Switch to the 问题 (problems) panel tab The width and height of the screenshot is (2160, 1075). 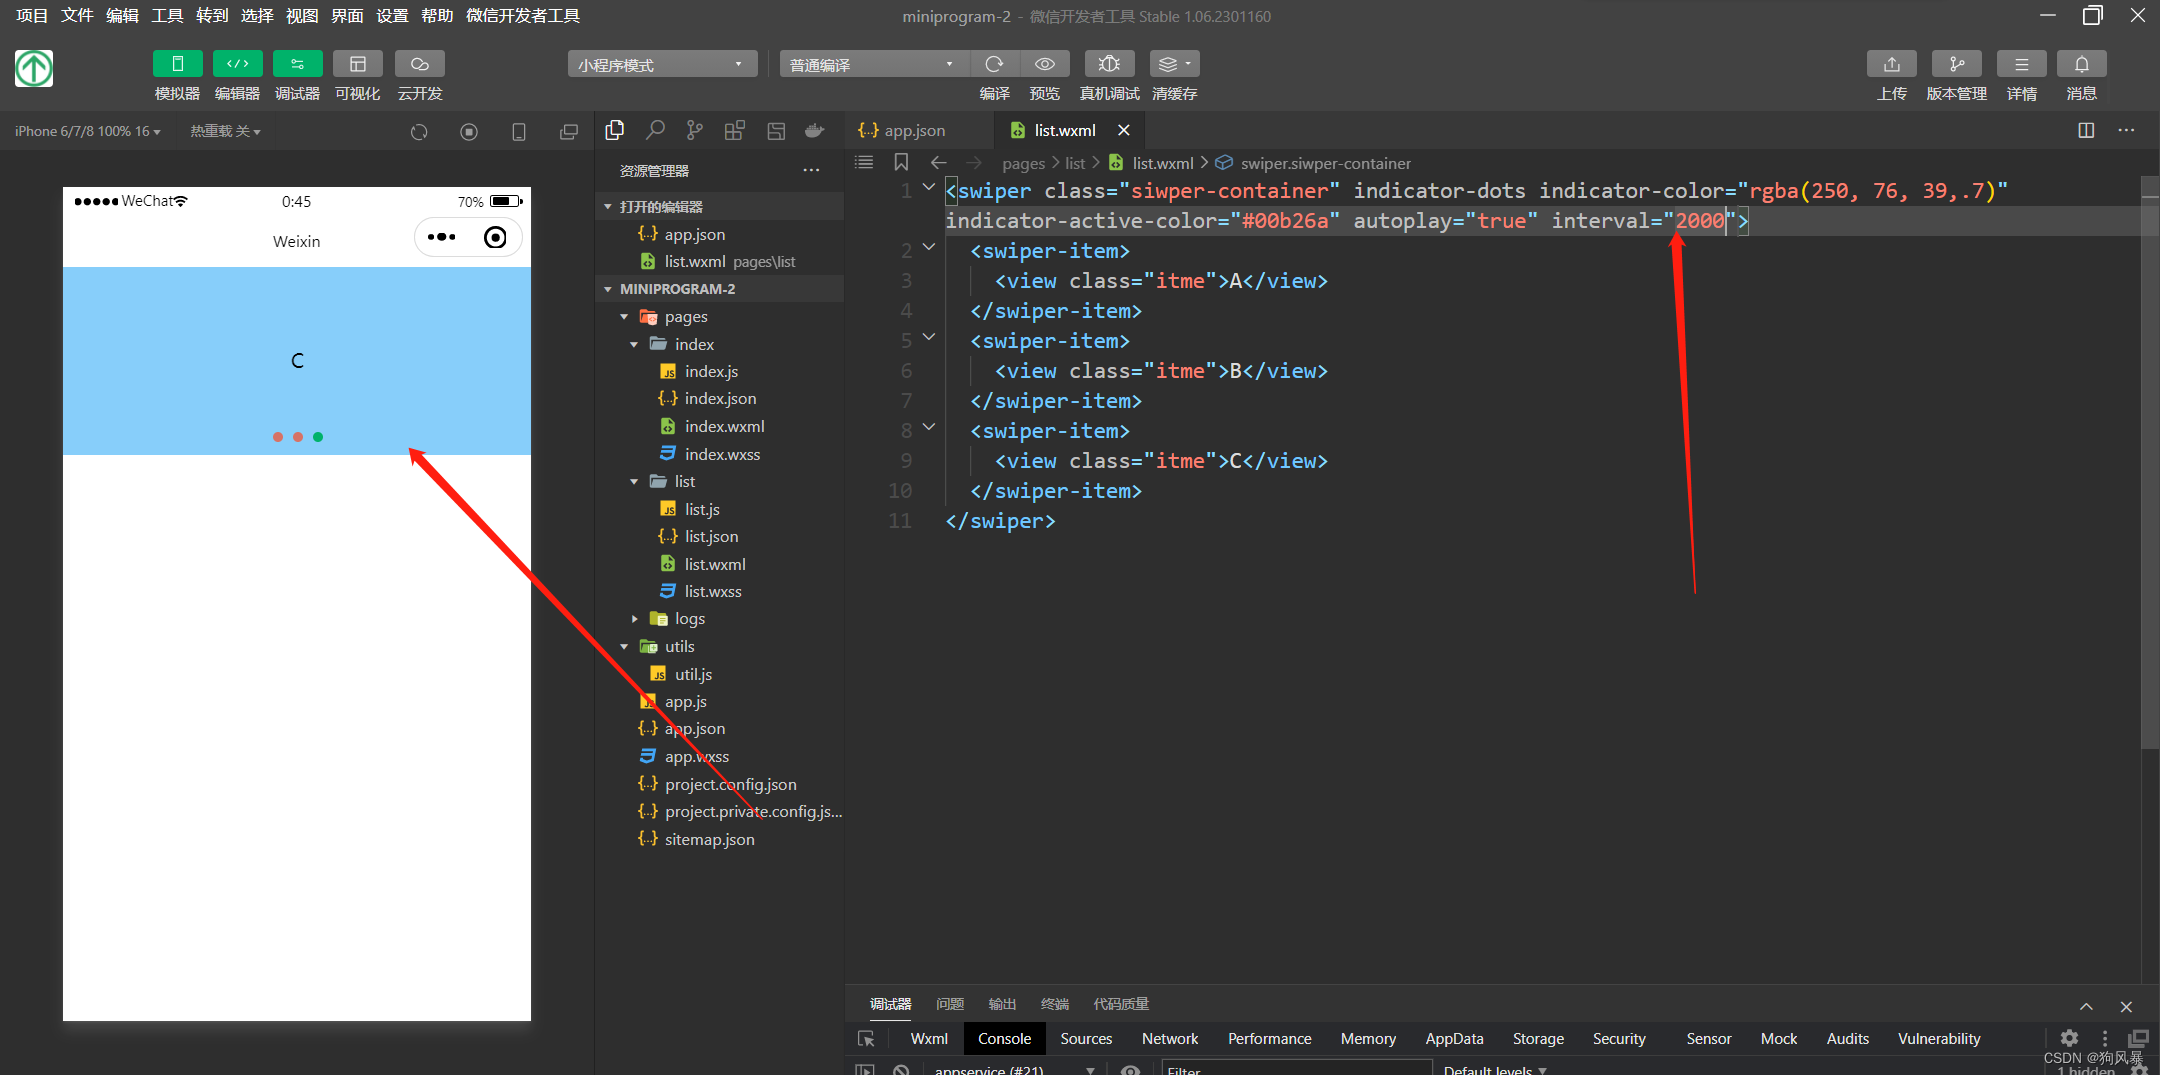pos(950,1004)
